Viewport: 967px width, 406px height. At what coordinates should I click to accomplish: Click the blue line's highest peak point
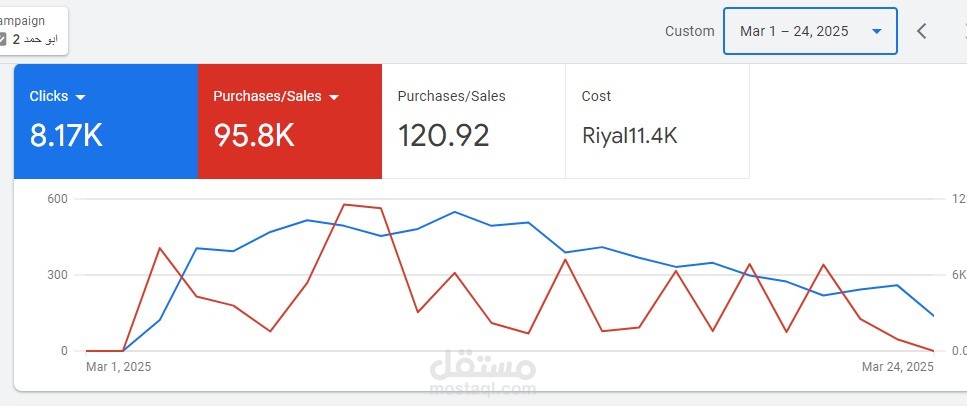pyautogui.click(x=455, y=212)
